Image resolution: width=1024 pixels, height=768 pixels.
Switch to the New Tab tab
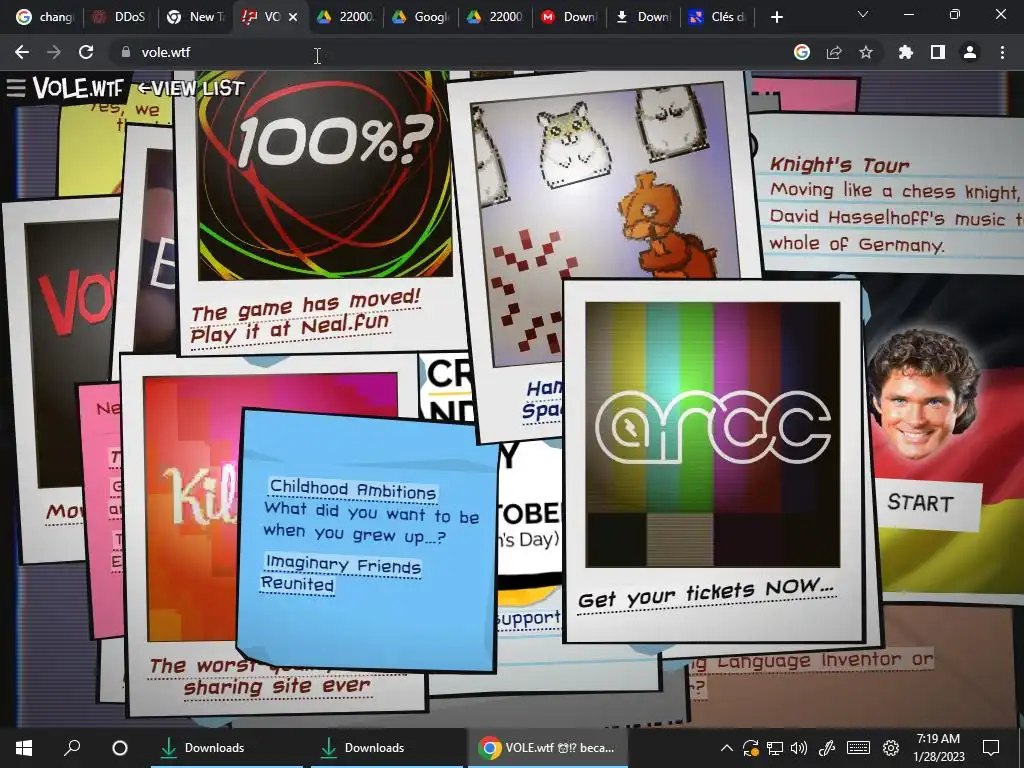(x=195, y=17)
